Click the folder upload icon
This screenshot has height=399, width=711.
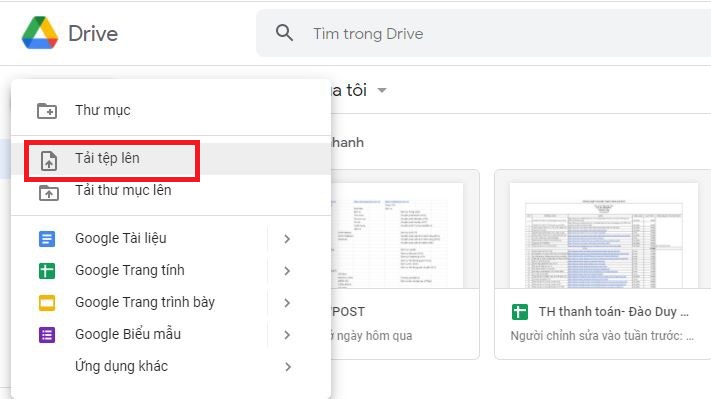pos(49,193)
